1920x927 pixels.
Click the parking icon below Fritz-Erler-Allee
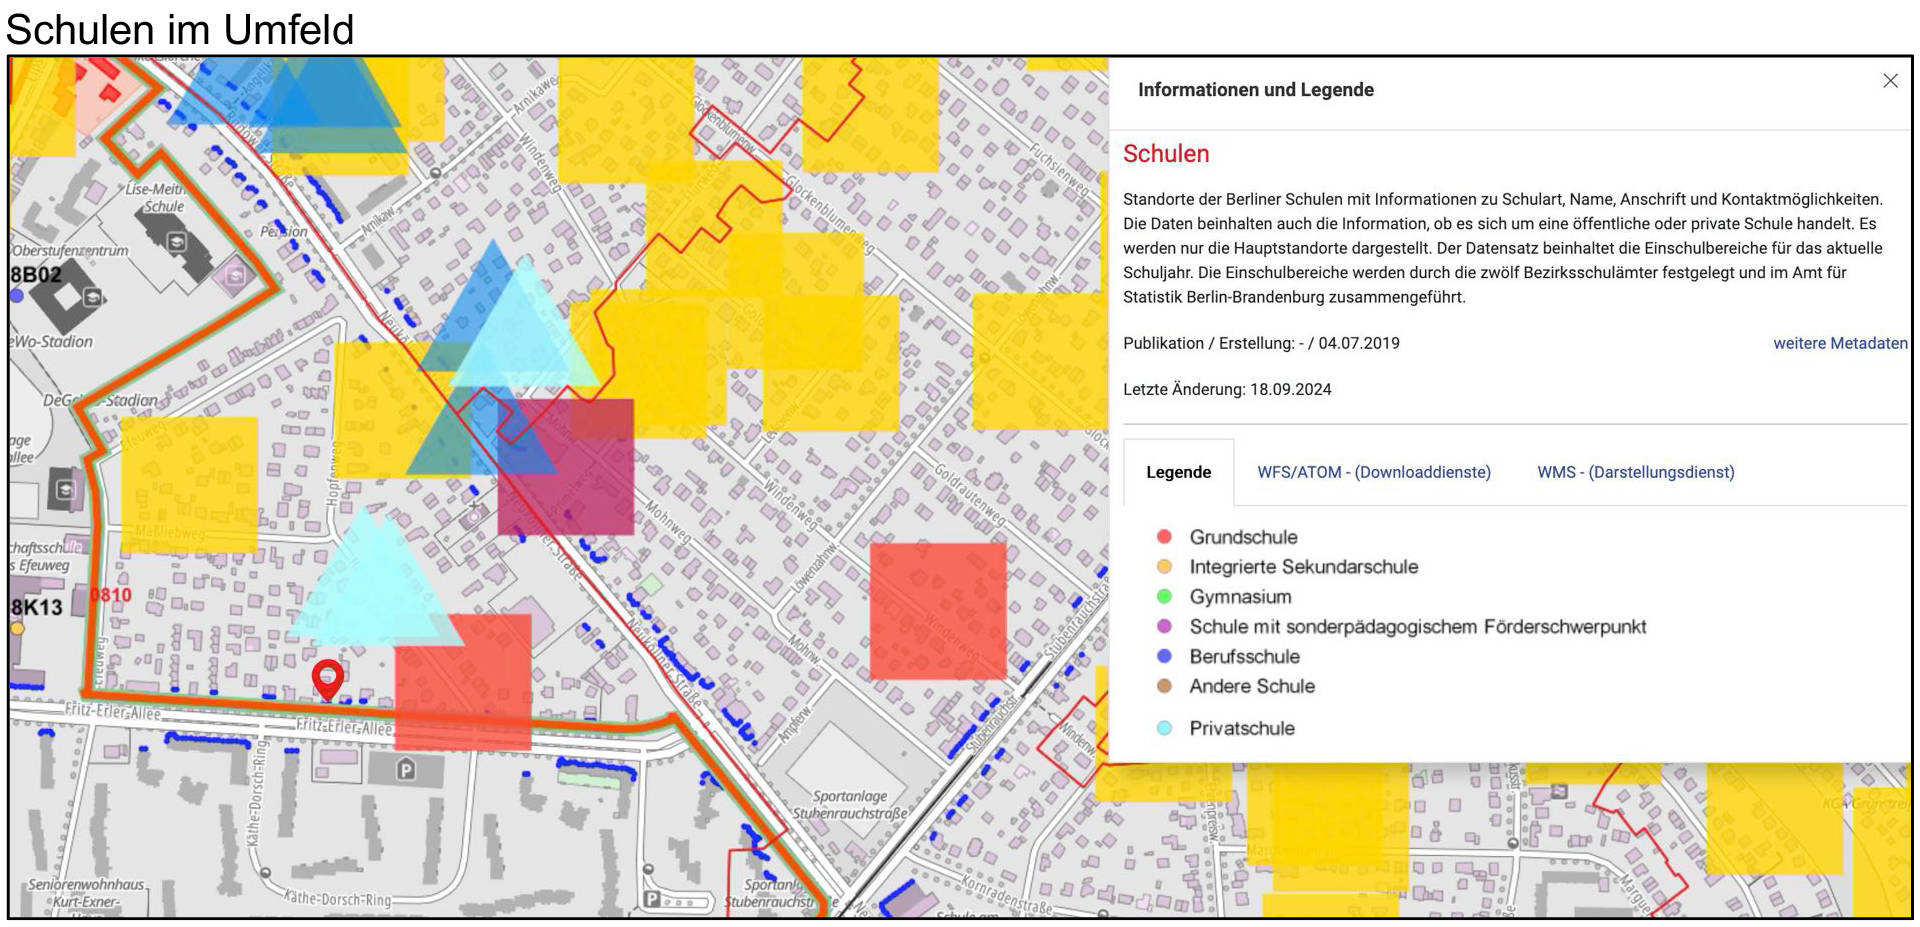405,769
